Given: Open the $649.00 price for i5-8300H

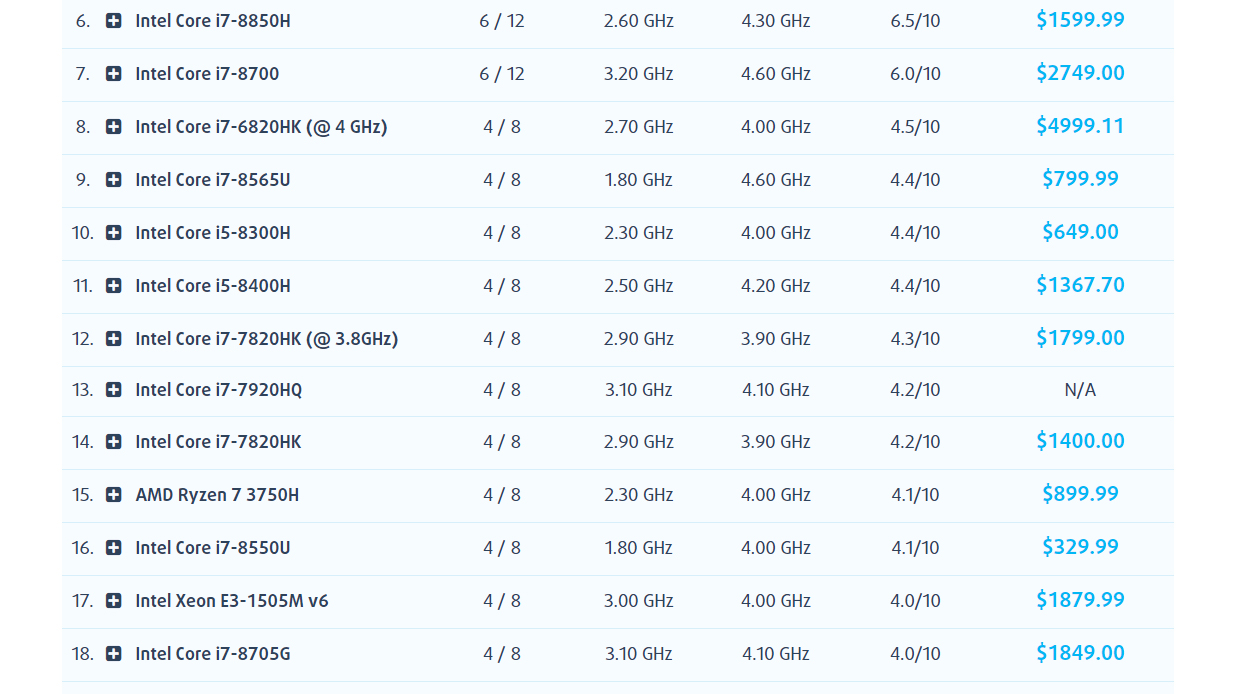Looking at the screenshot, I should pos(1080,231).
